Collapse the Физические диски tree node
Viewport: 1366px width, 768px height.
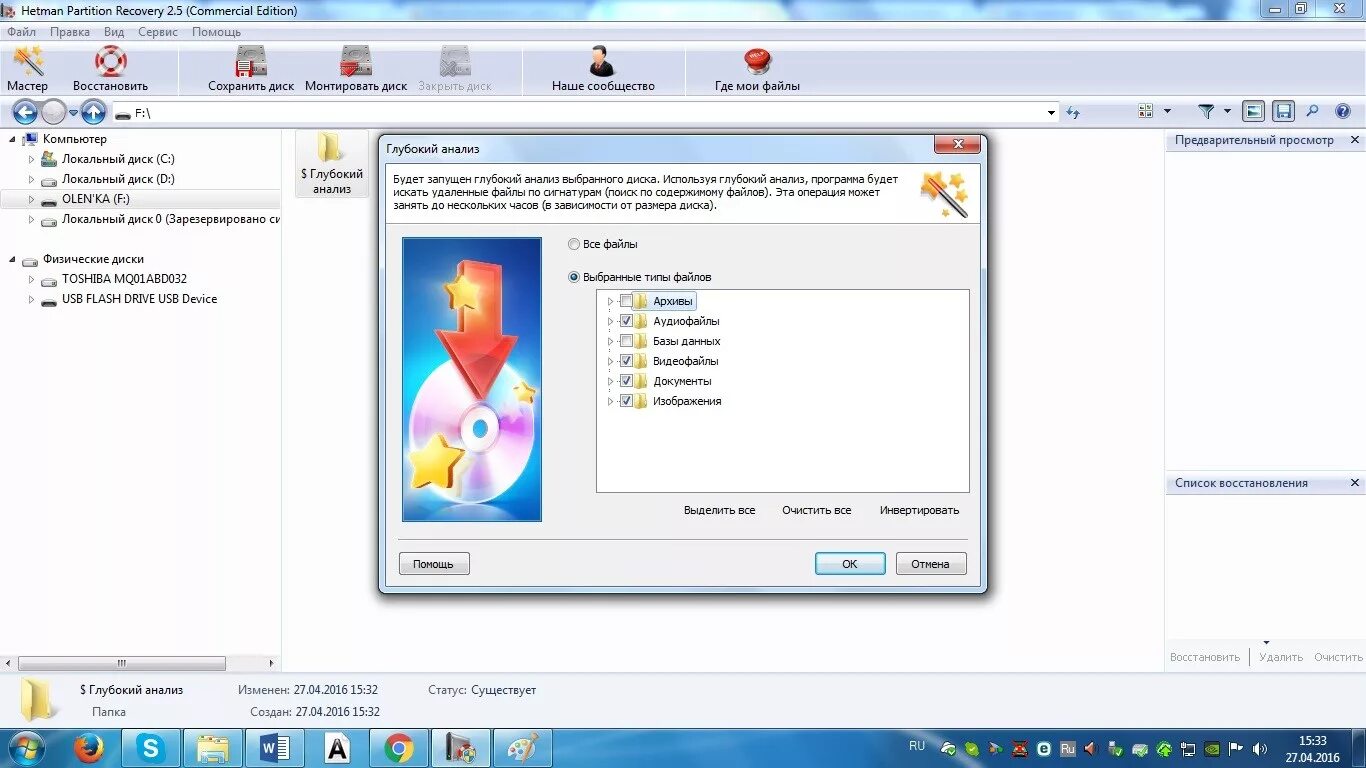tap(13, 259)
